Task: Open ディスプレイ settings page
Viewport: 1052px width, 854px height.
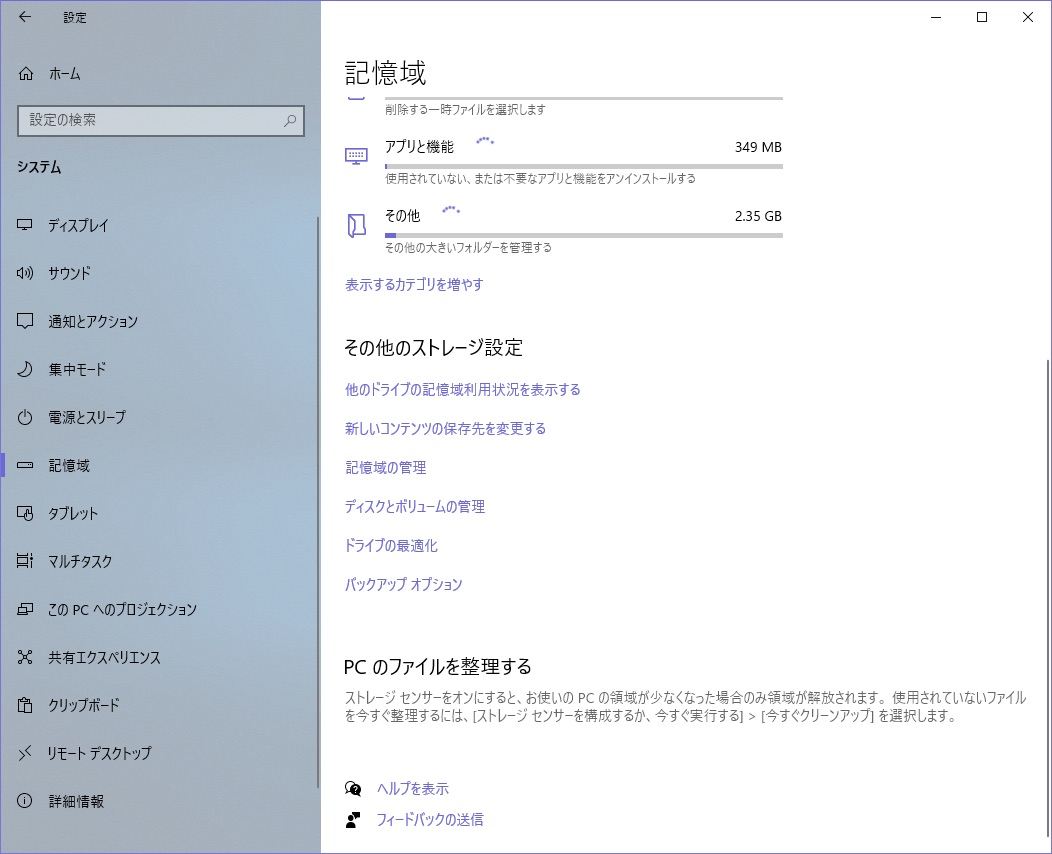Action: (x=159, y=225)
